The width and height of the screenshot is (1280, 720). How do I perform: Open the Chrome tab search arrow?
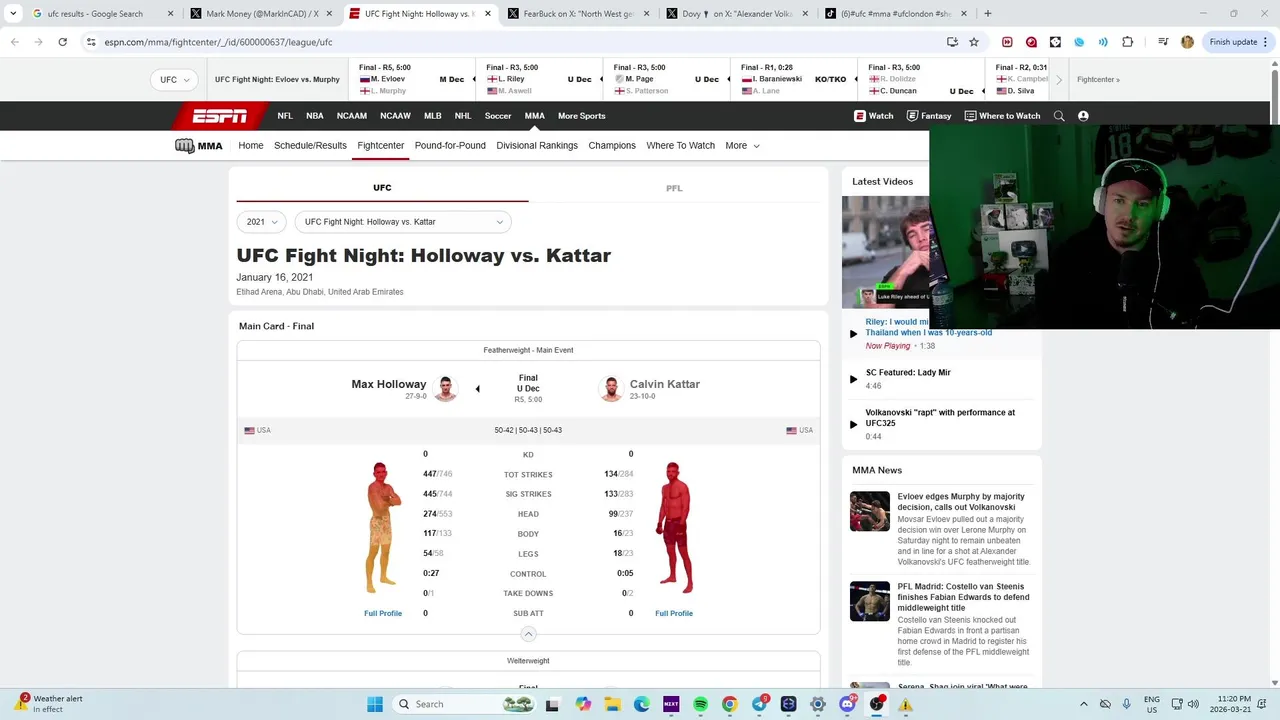click(x=13, y=14)
